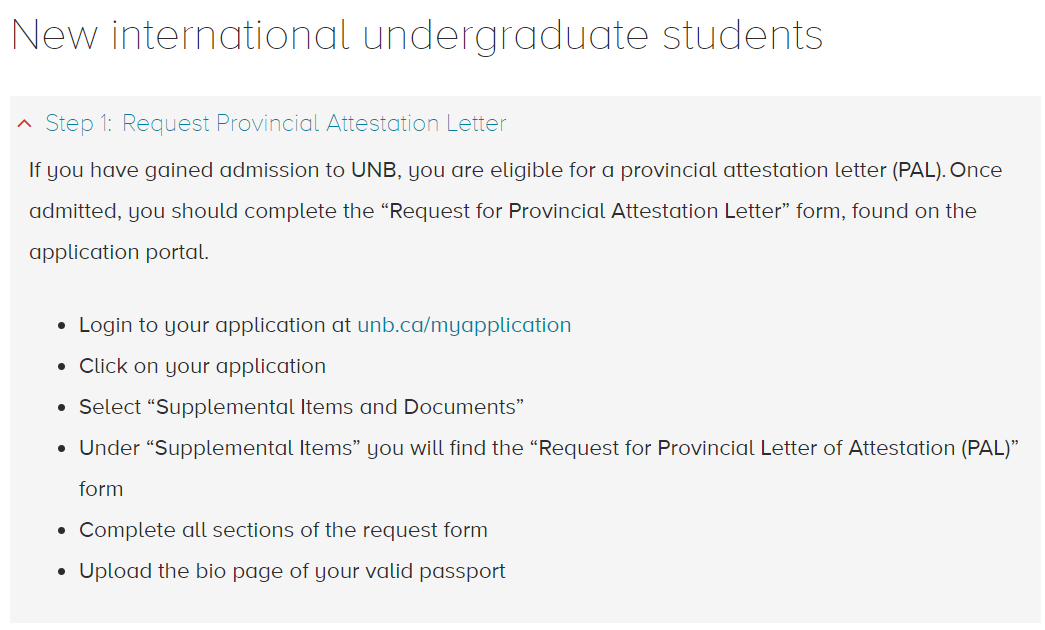Viewport: 1045px width, 630px height.
Task: Click 'Complete all sections of the request form'
Action: coord(283,530)
